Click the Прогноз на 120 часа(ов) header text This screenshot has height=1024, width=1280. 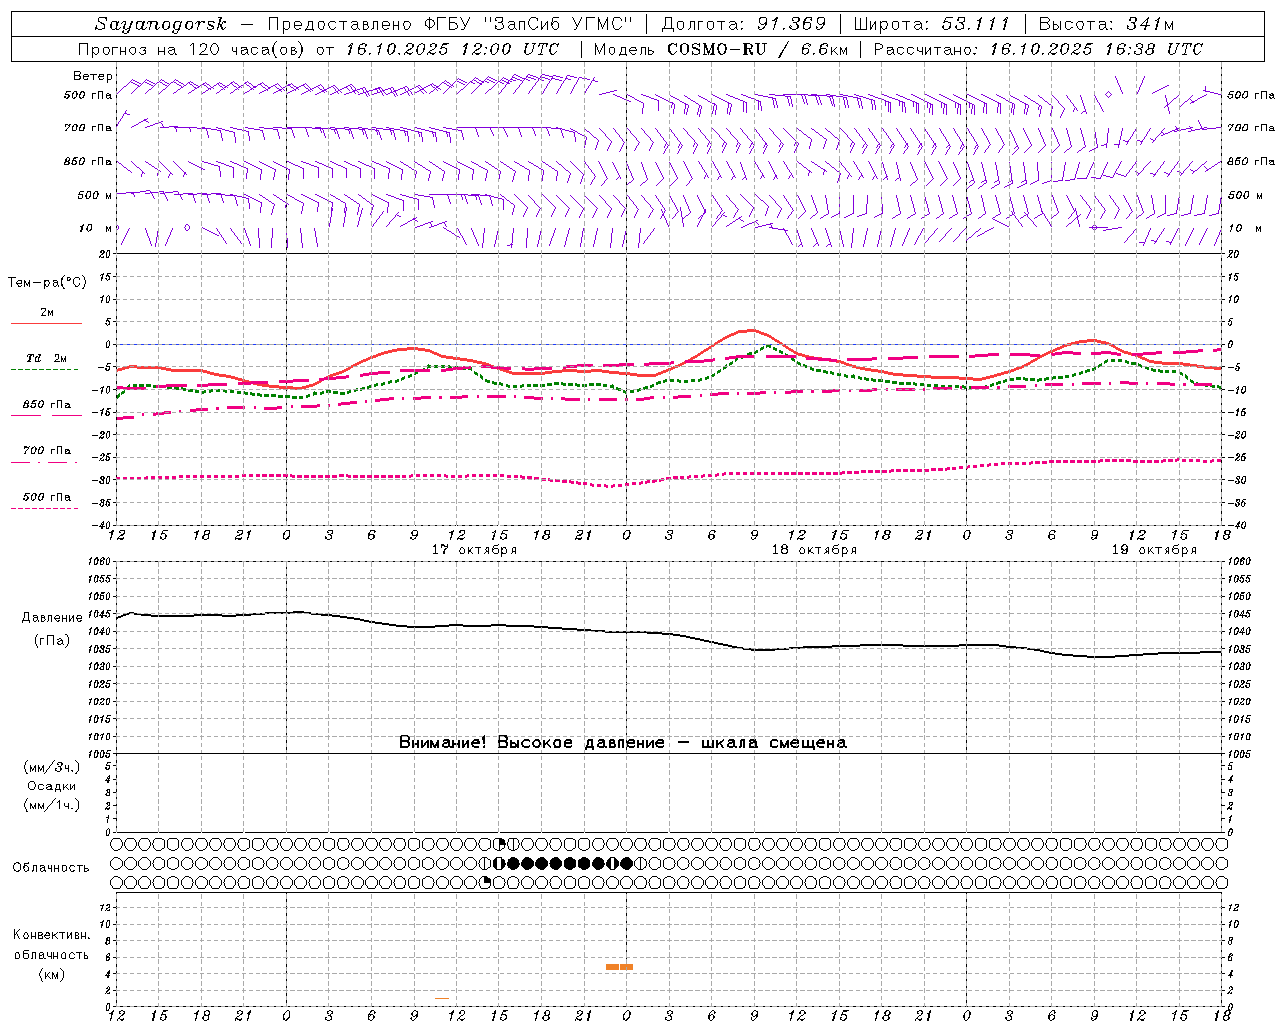click(193, 49)
